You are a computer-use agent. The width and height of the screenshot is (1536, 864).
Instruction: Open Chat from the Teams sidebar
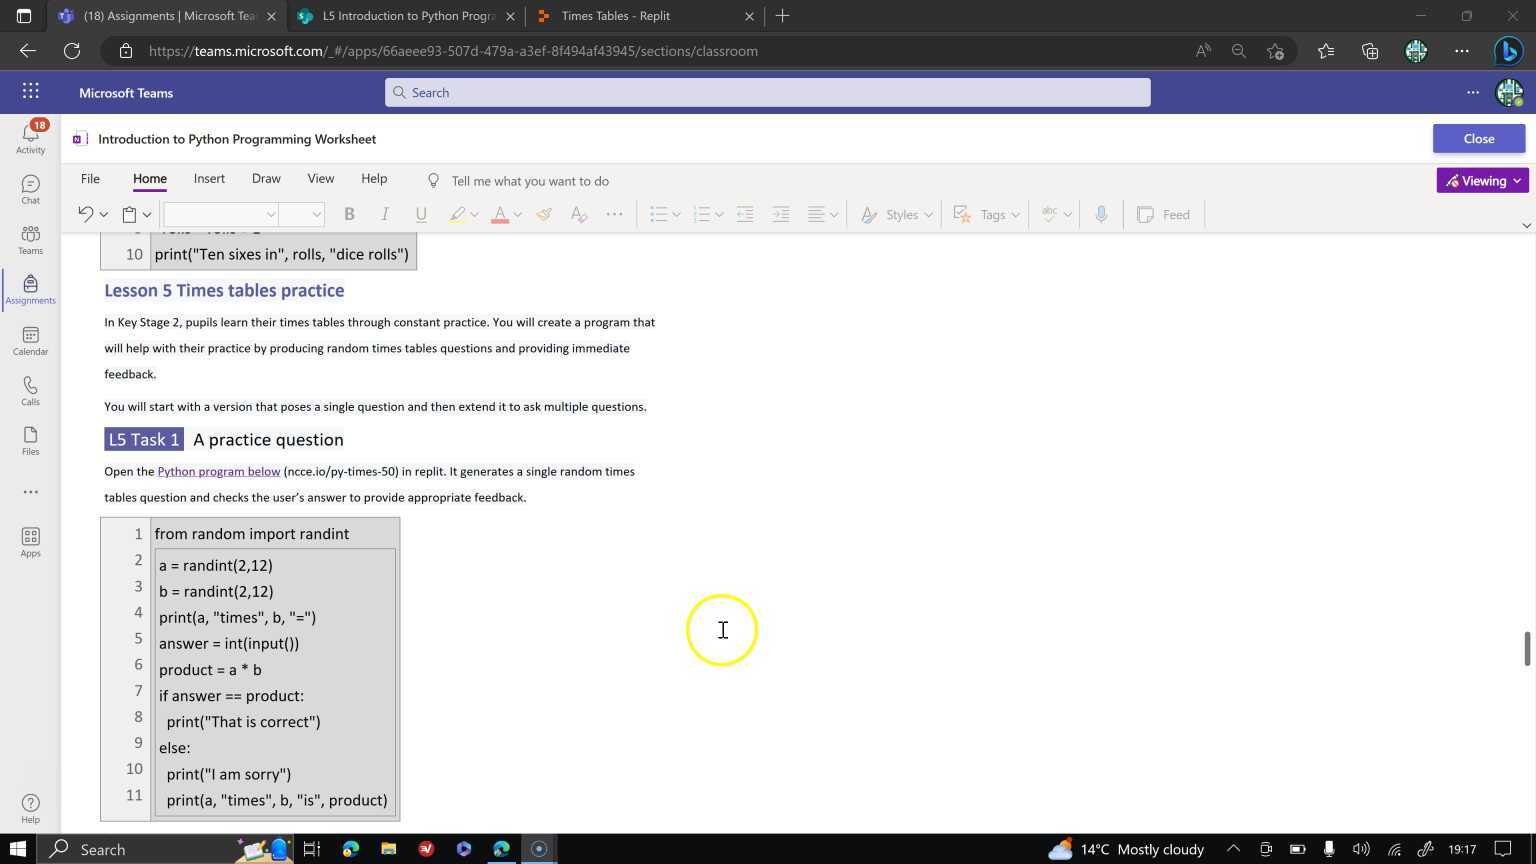tap(30, 188)
